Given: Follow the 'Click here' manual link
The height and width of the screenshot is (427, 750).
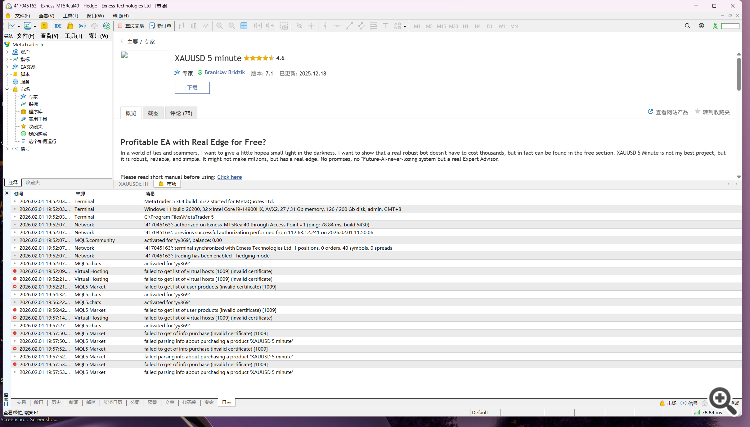Looking at the screenshot, I should pyautogui.click(x=230, y=177).
